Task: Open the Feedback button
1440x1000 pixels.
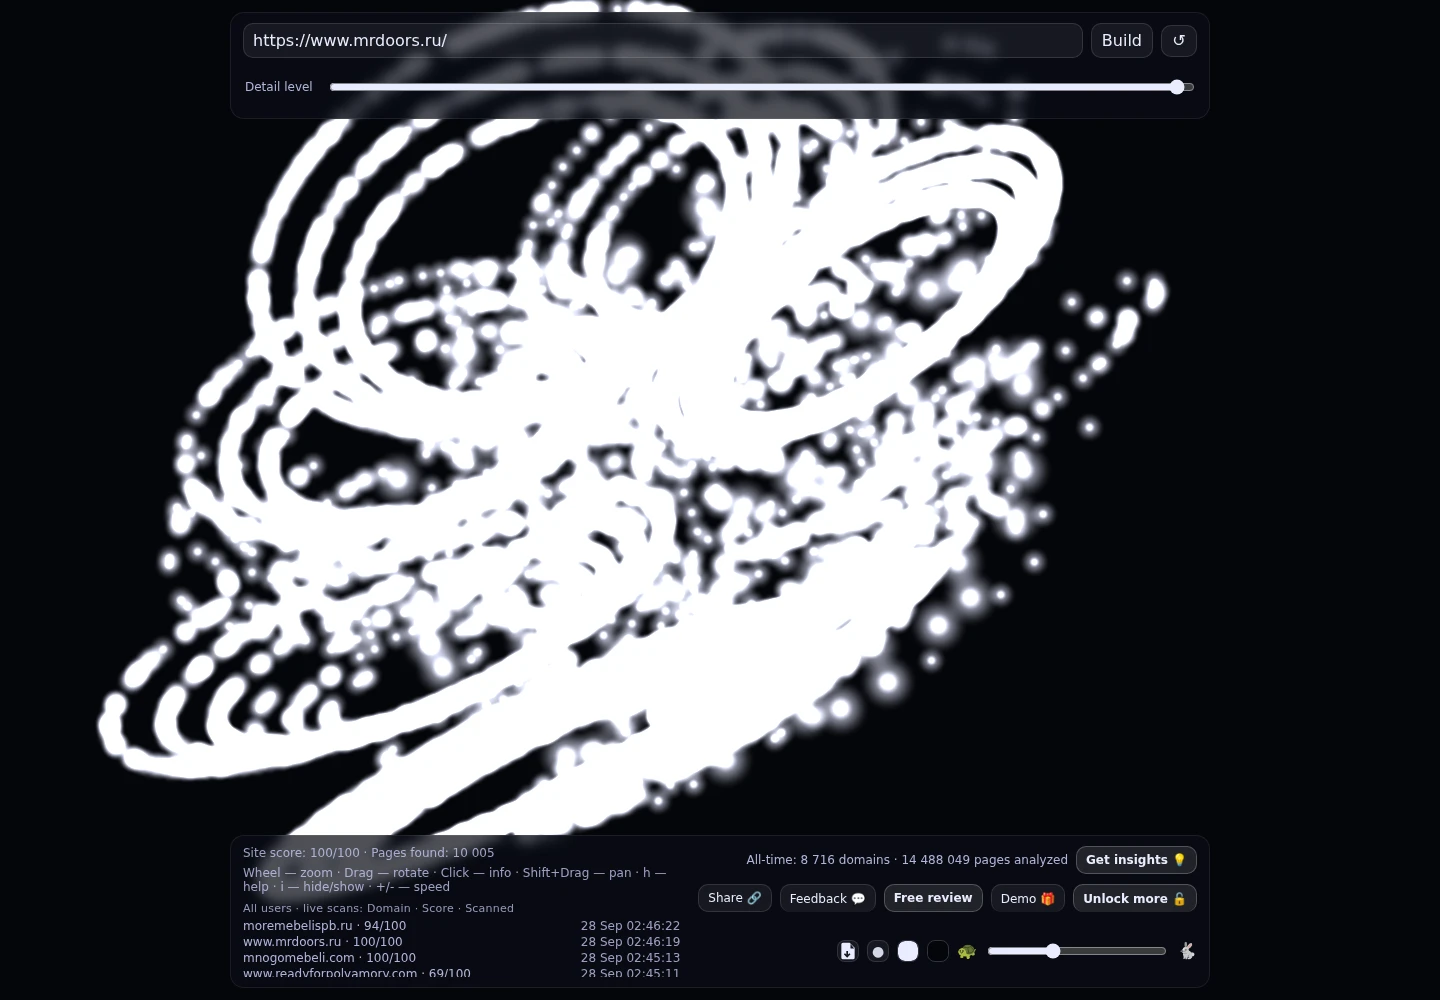Action: pos(828,898)
